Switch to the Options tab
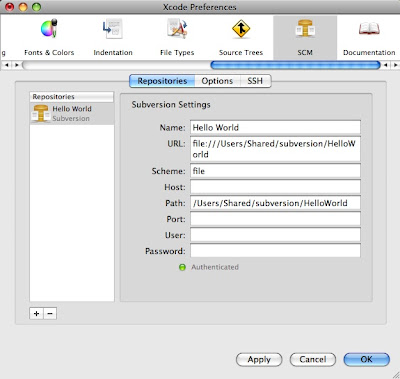This screenshot has width=400, height=379. coord(217,81)
